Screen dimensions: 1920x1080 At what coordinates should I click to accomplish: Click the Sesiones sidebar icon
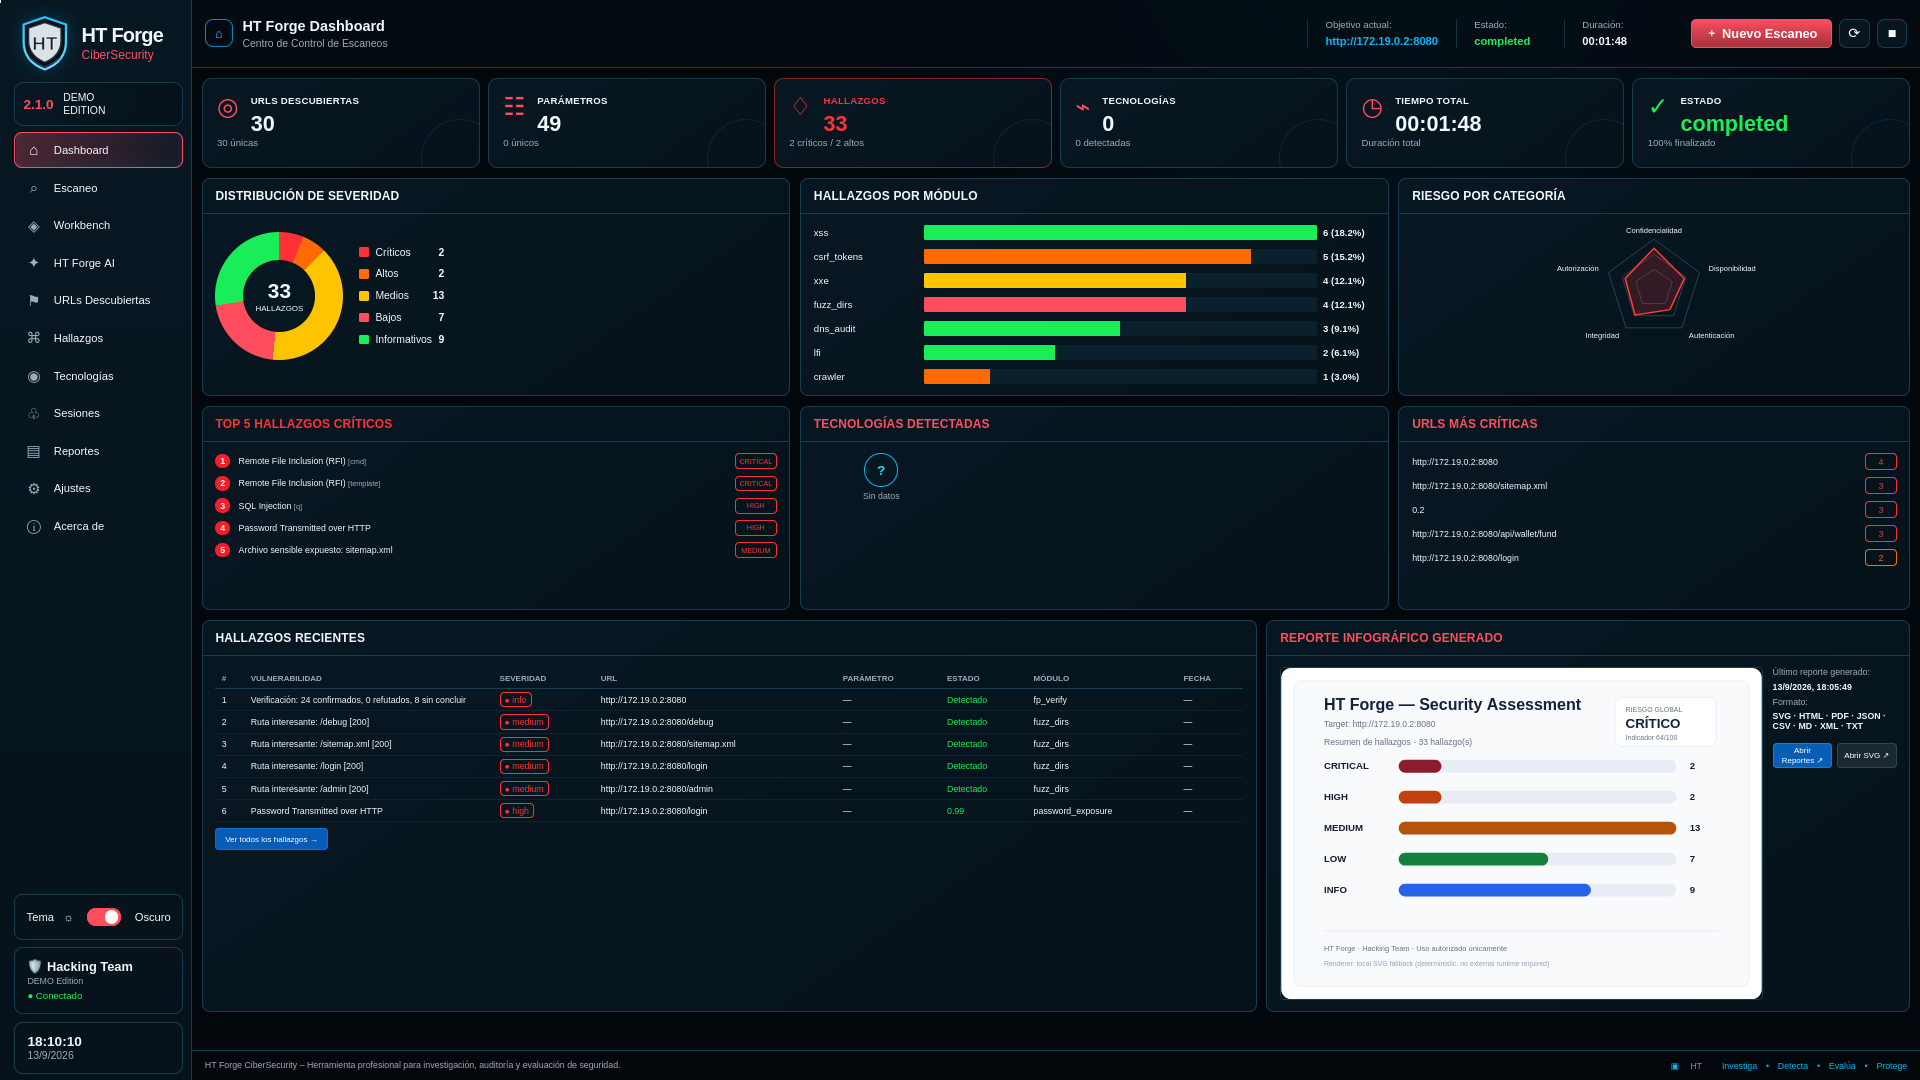tap(34, 413)
